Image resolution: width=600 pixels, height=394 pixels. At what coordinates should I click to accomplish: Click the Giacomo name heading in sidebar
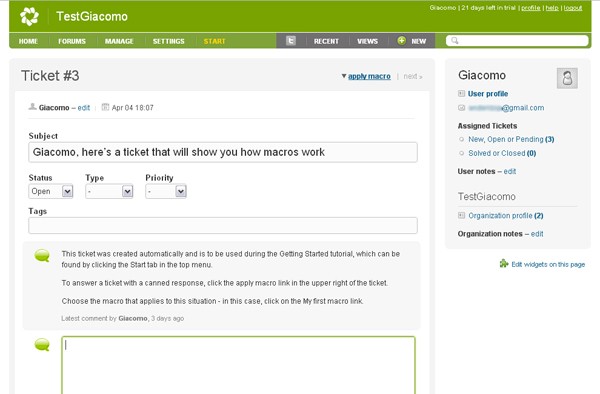pos(482,75)
